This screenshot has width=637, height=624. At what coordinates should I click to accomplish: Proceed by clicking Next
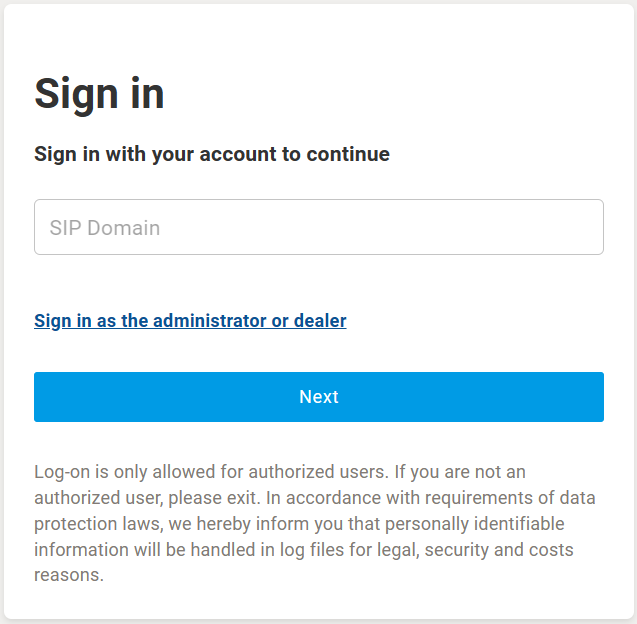click(x=318, y=397)
